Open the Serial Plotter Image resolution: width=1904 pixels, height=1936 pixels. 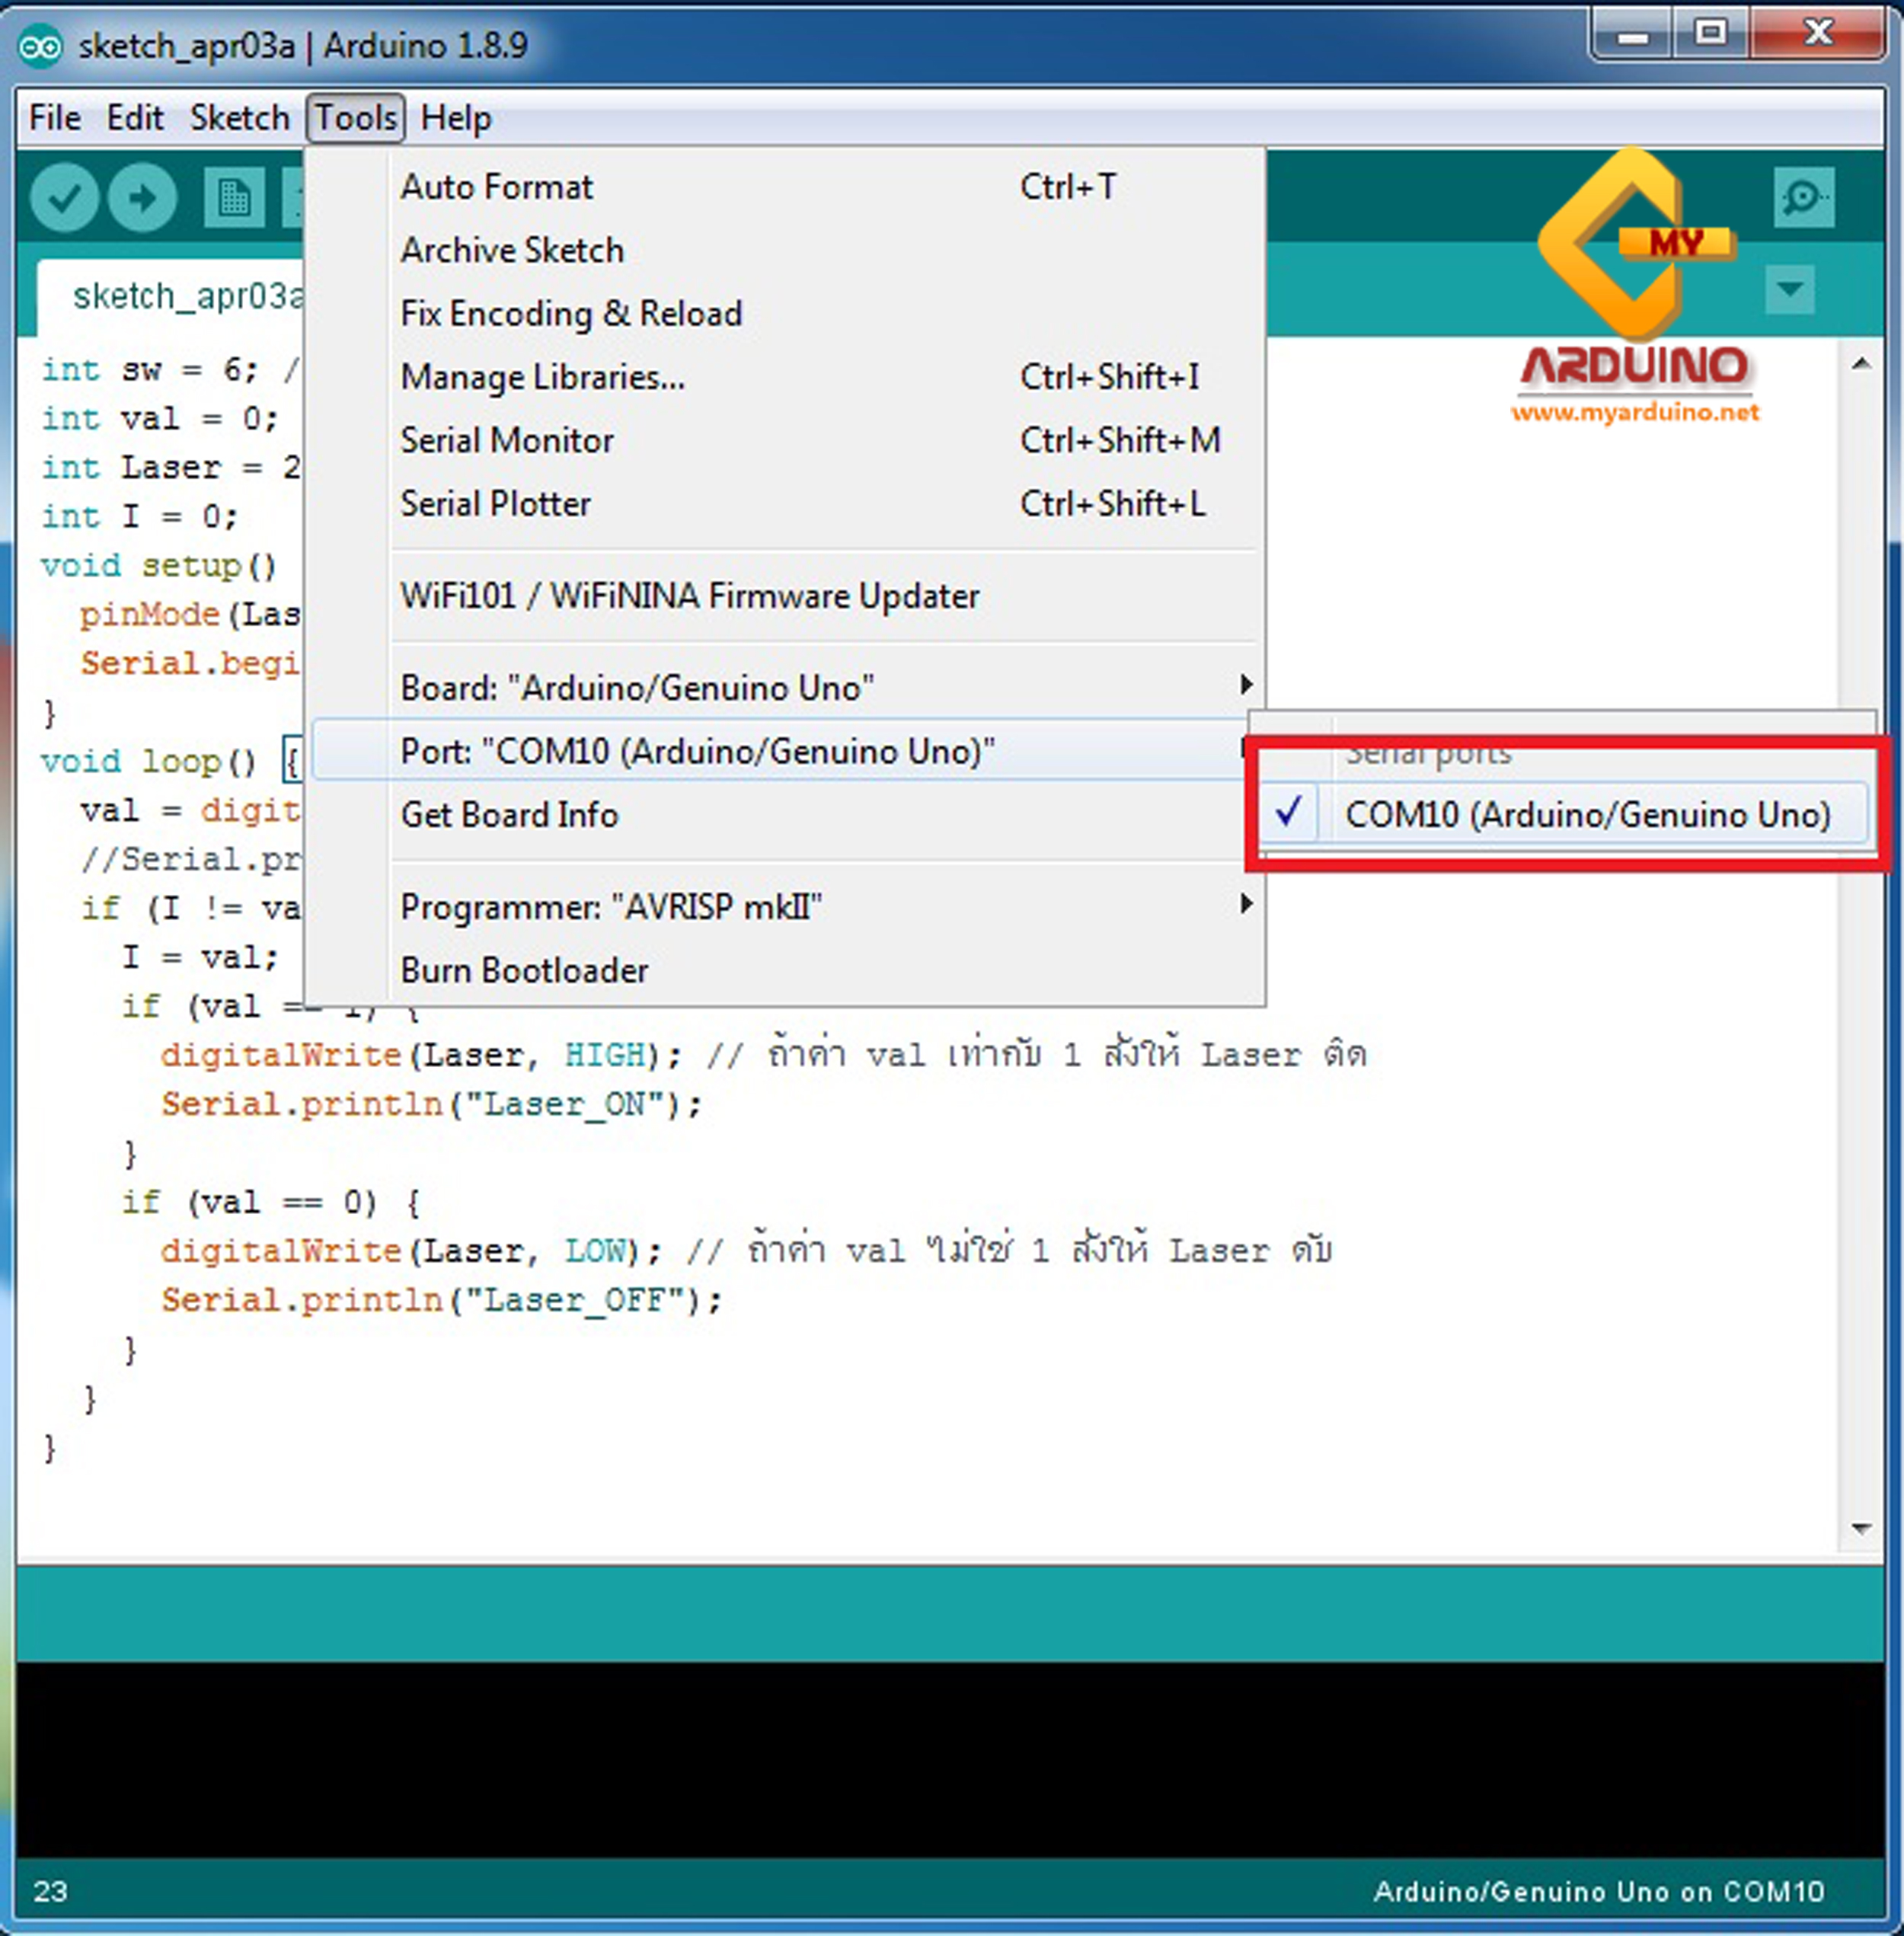(495, 504)
